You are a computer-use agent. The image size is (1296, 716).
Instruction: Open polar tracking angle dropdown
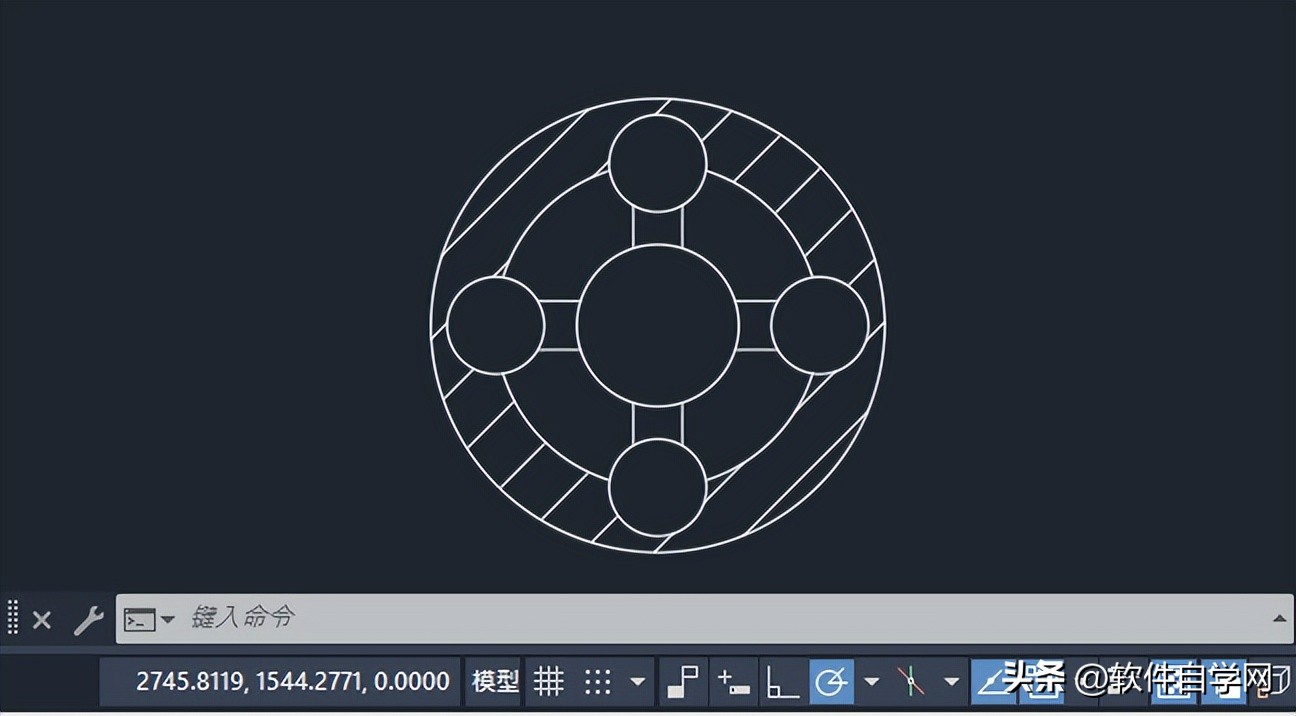point(871,682)
